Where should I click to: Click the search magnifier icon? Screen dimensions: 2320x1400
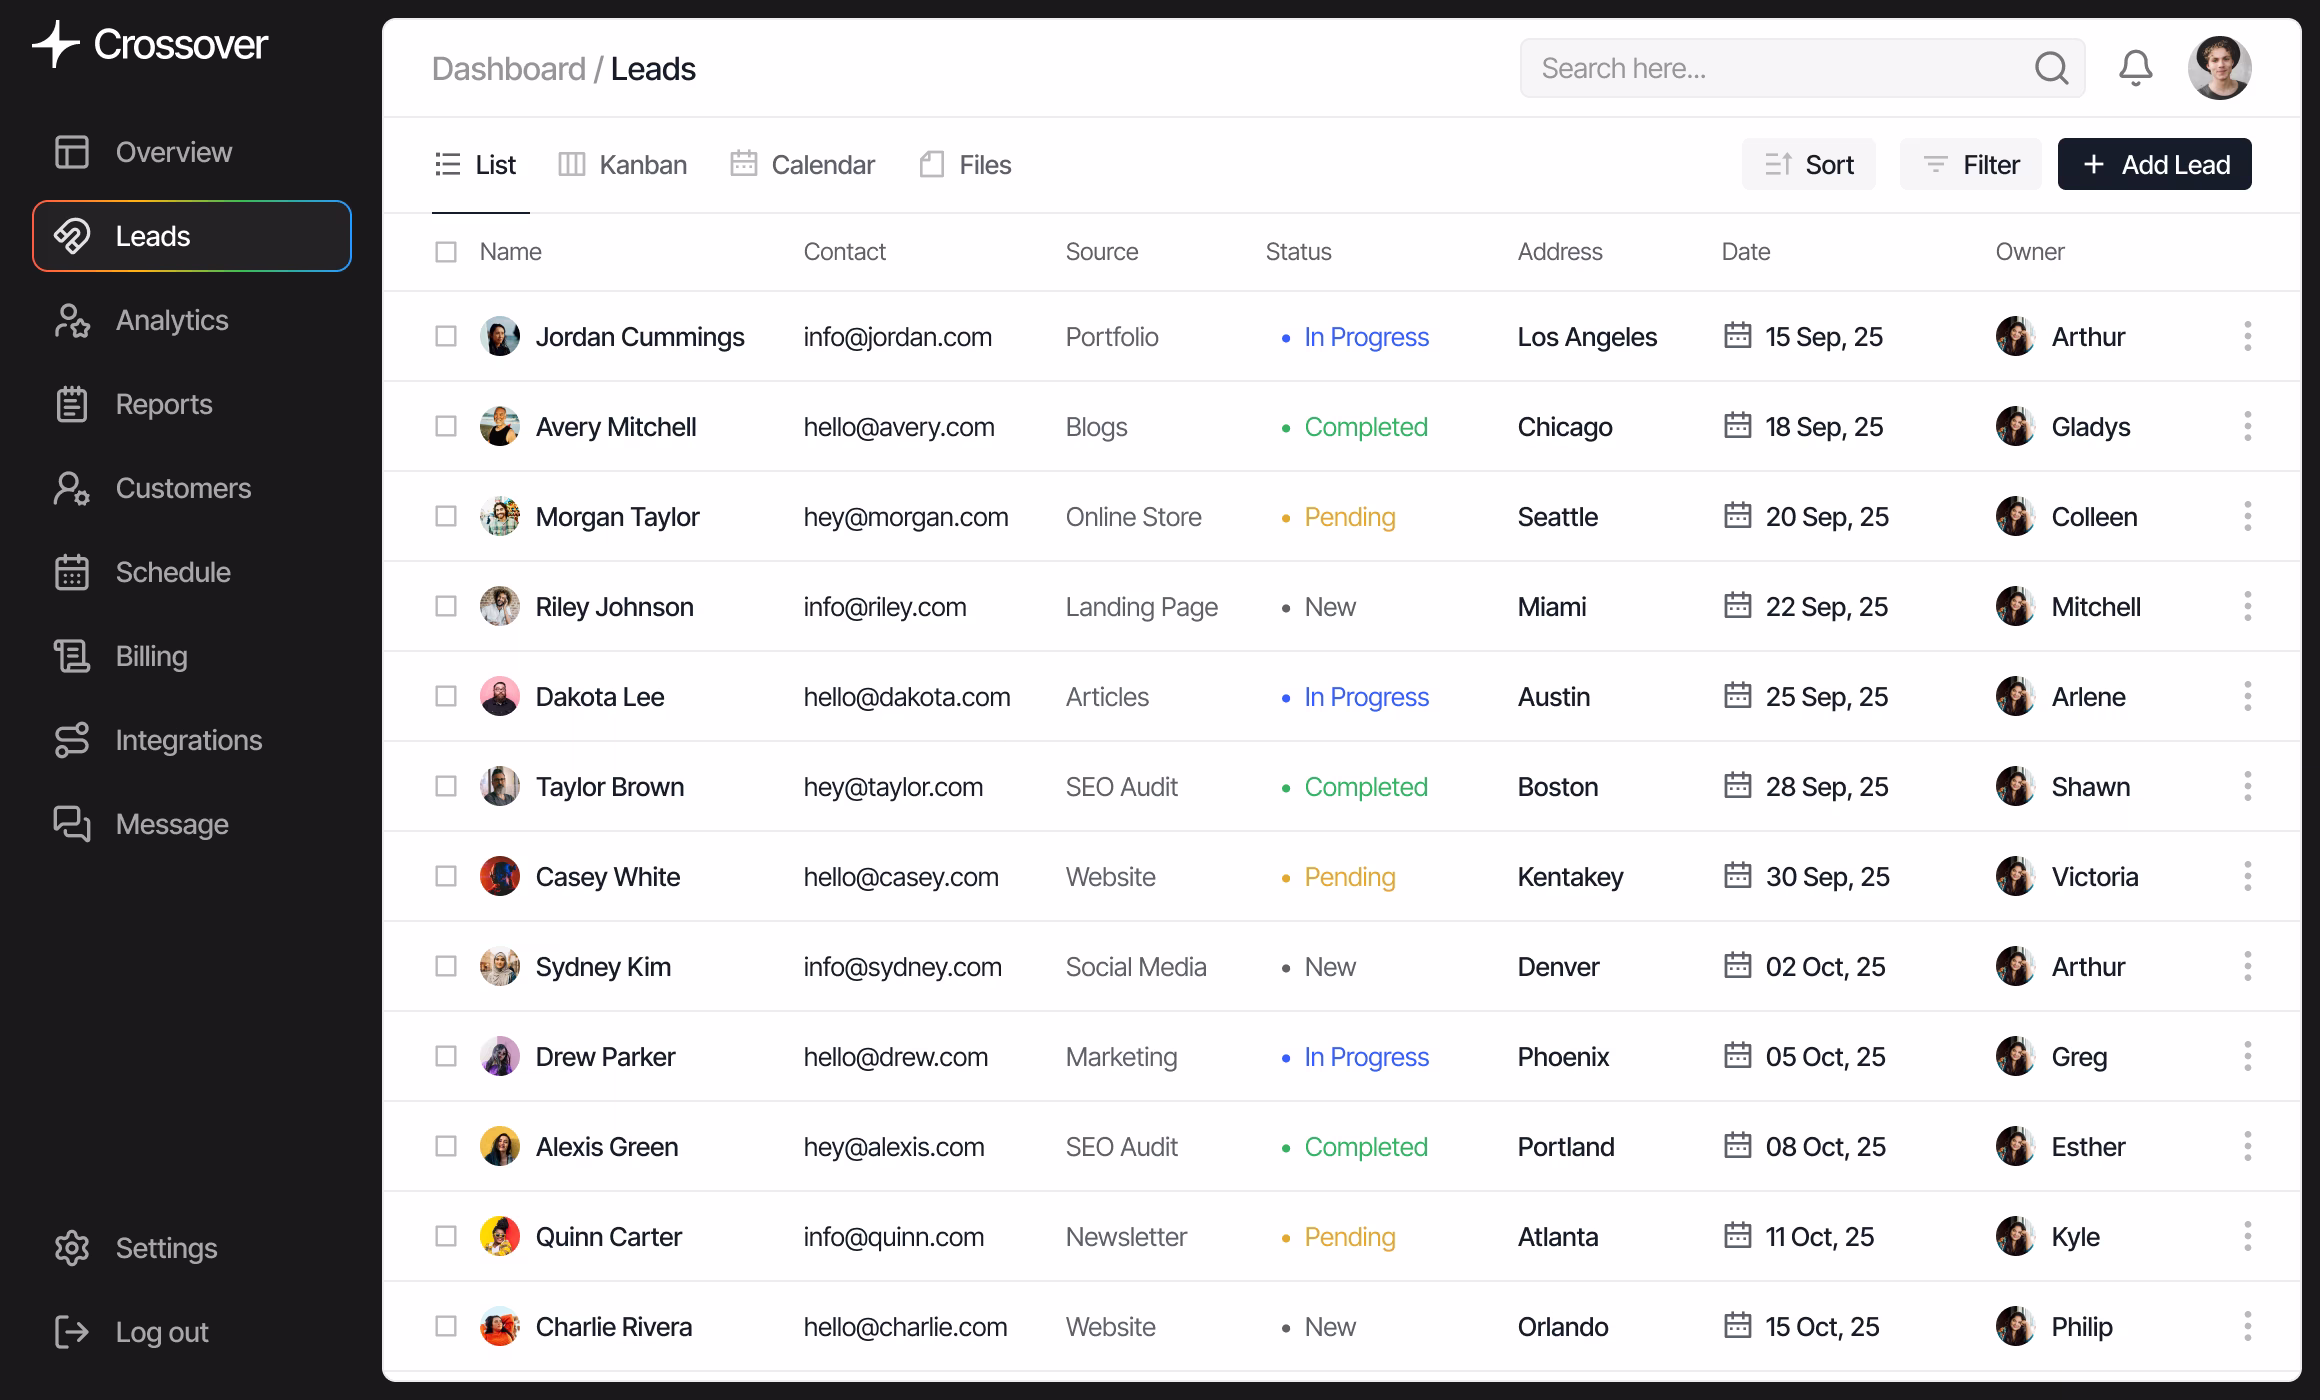coord(2051,68)
